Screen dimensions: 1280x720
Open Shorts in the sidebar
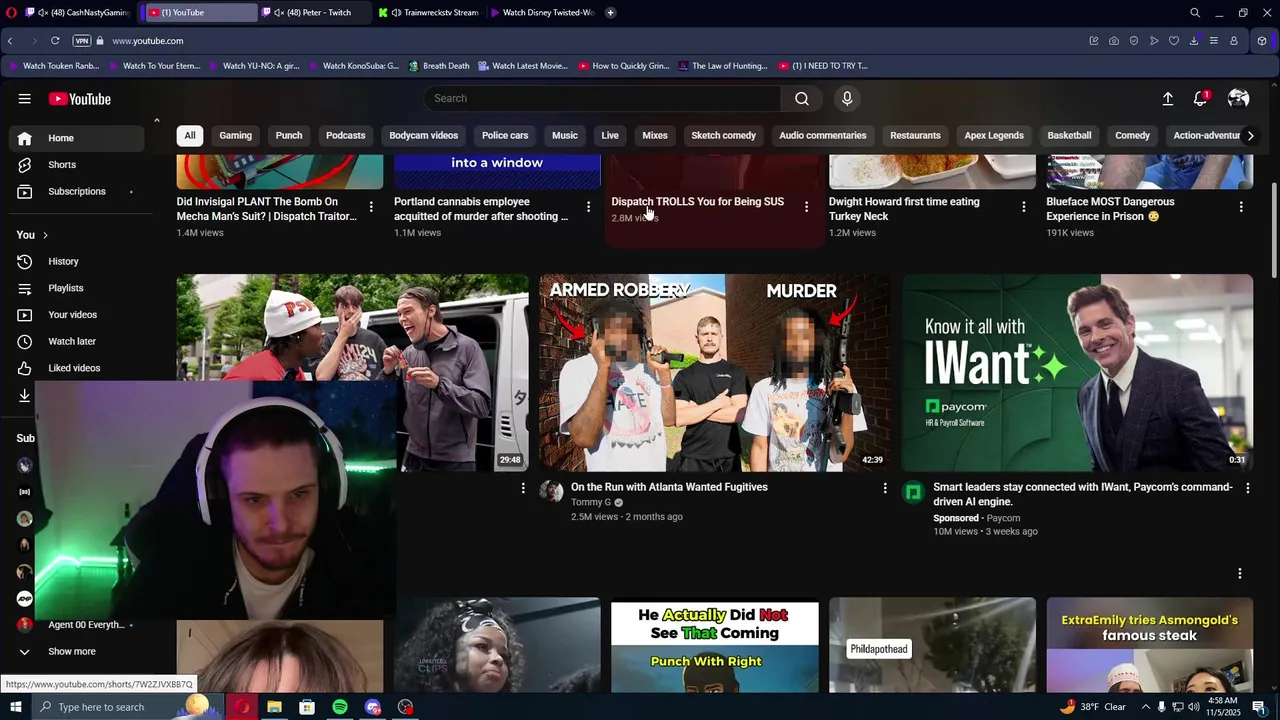click(76, 165)
